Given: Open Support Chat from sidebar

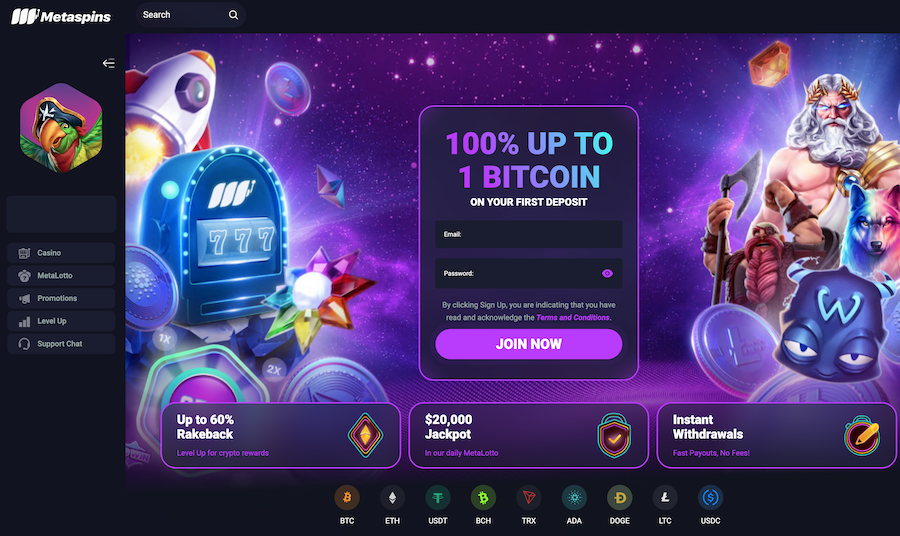Looking at the screenshot, I should [x=61, y=344].
